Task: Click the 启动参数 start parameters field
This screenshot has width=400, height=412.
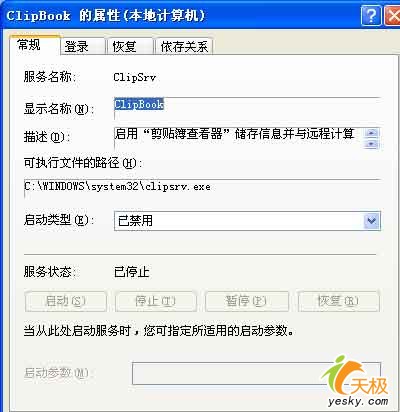Action: tap(256, 373)
